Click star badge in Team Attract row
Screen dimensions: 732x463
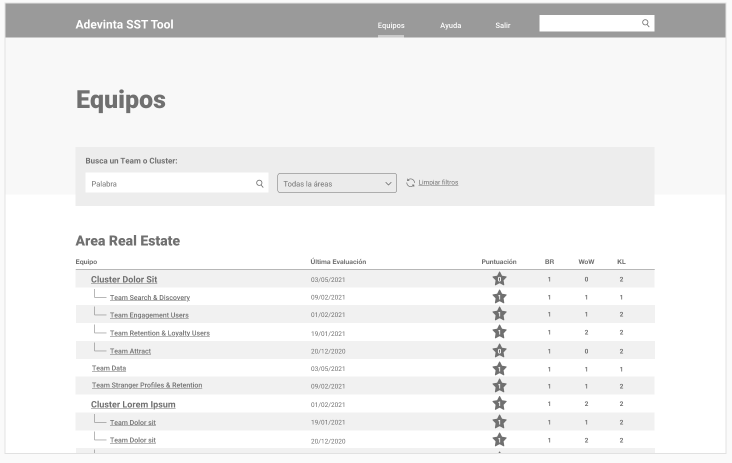pos(499,351)
